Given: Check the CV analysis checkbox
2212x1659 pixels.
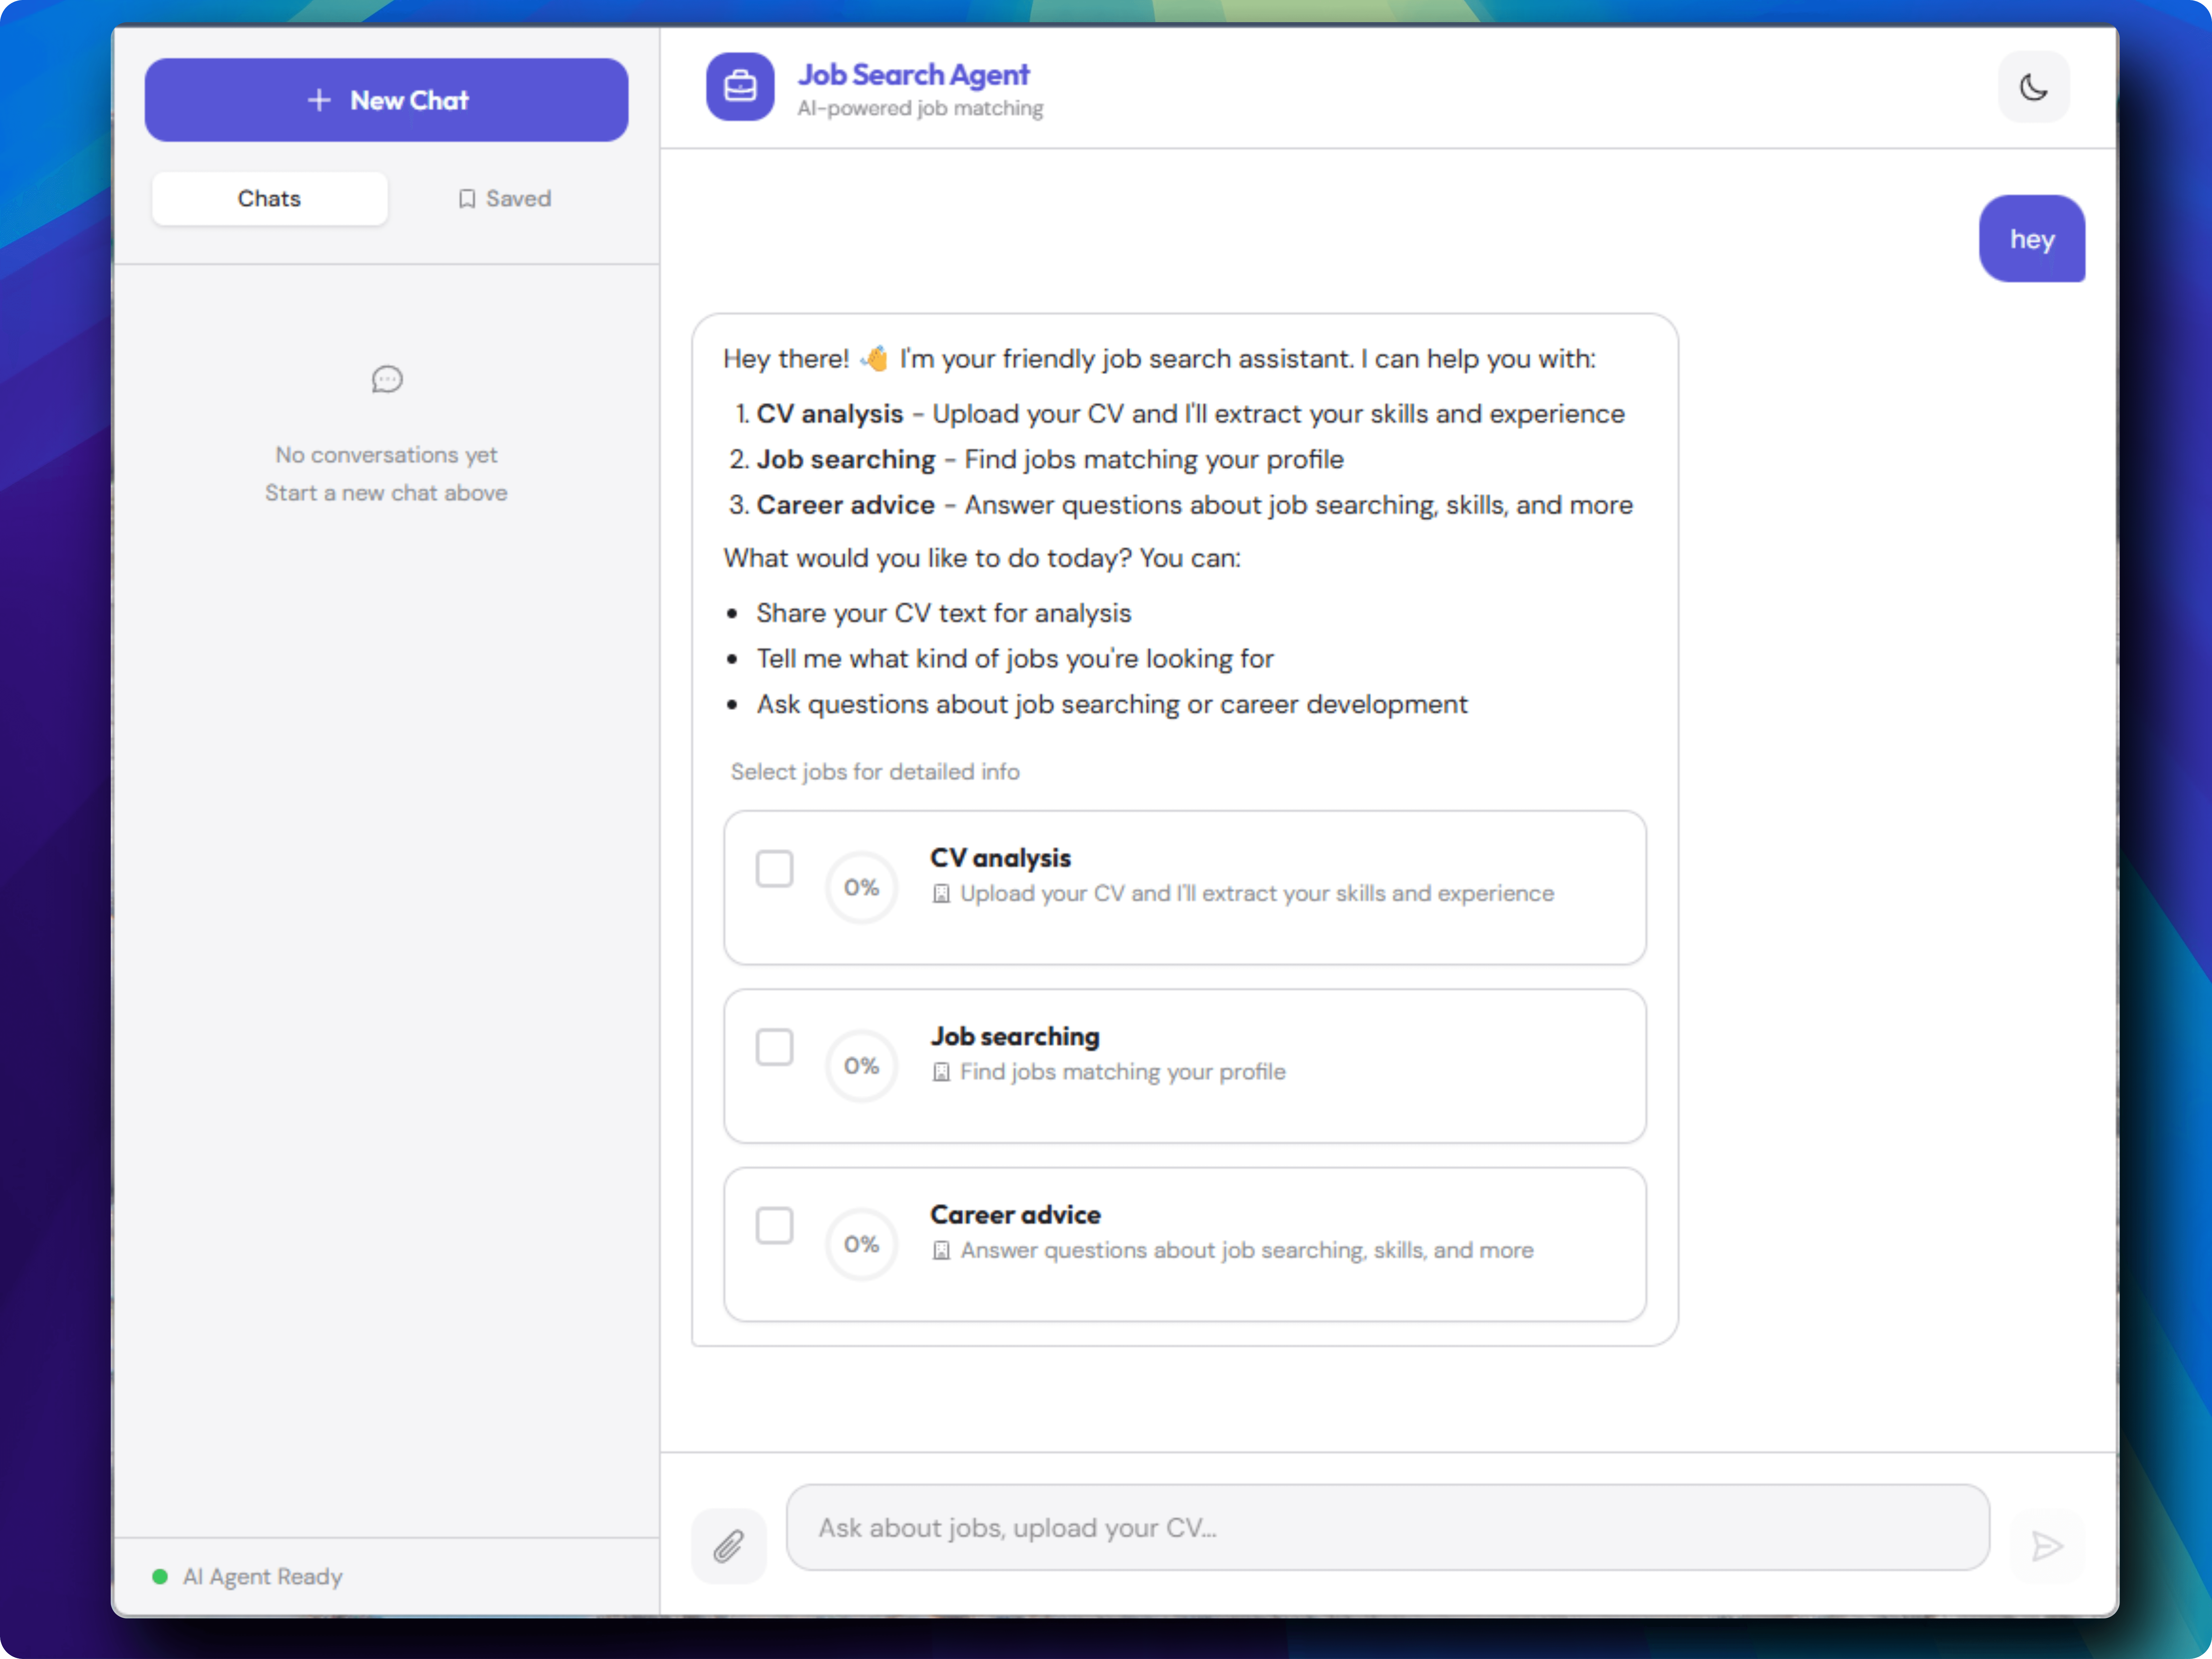Looking at the screenshot, I should click(x=774, y=869).
